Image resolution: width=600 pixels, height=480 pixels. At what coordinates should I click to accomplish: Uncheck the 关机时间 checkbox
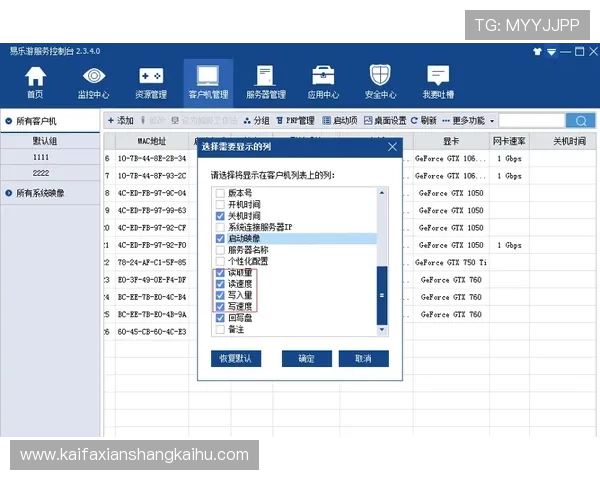coord(220,216)
